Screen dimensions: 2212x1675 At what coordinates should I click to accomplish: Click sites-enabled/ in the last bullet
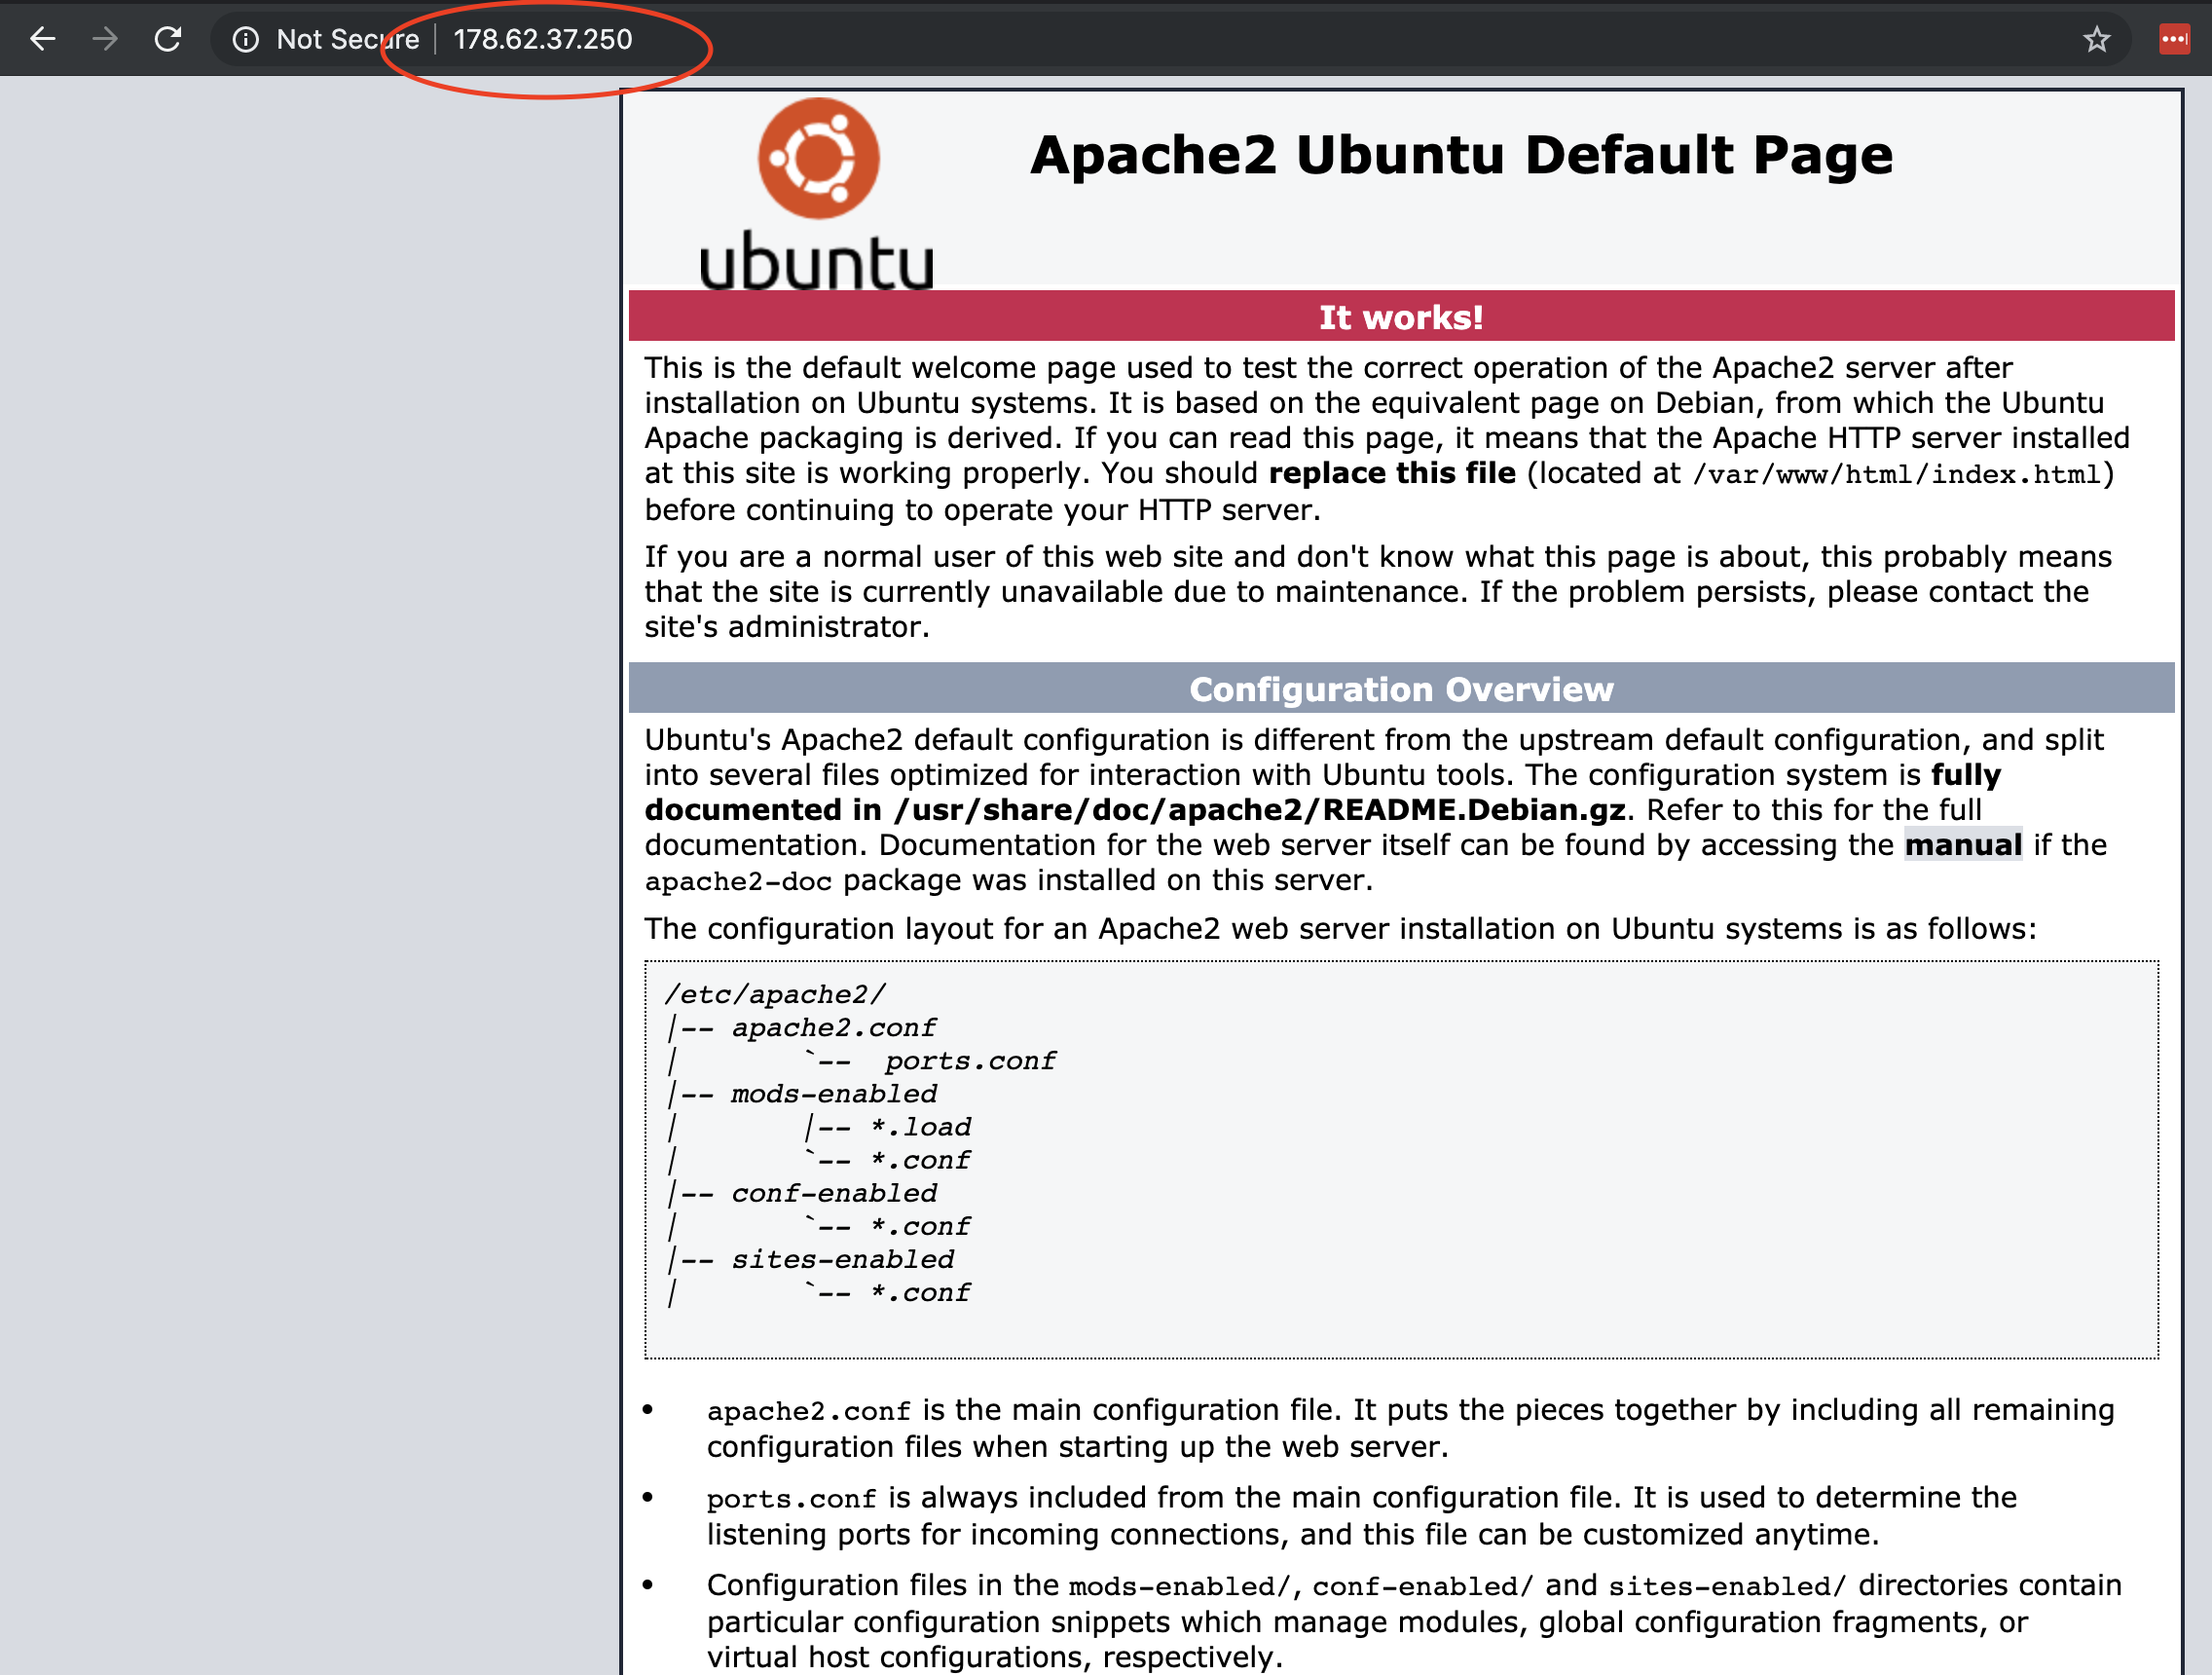point(1727,1586)
